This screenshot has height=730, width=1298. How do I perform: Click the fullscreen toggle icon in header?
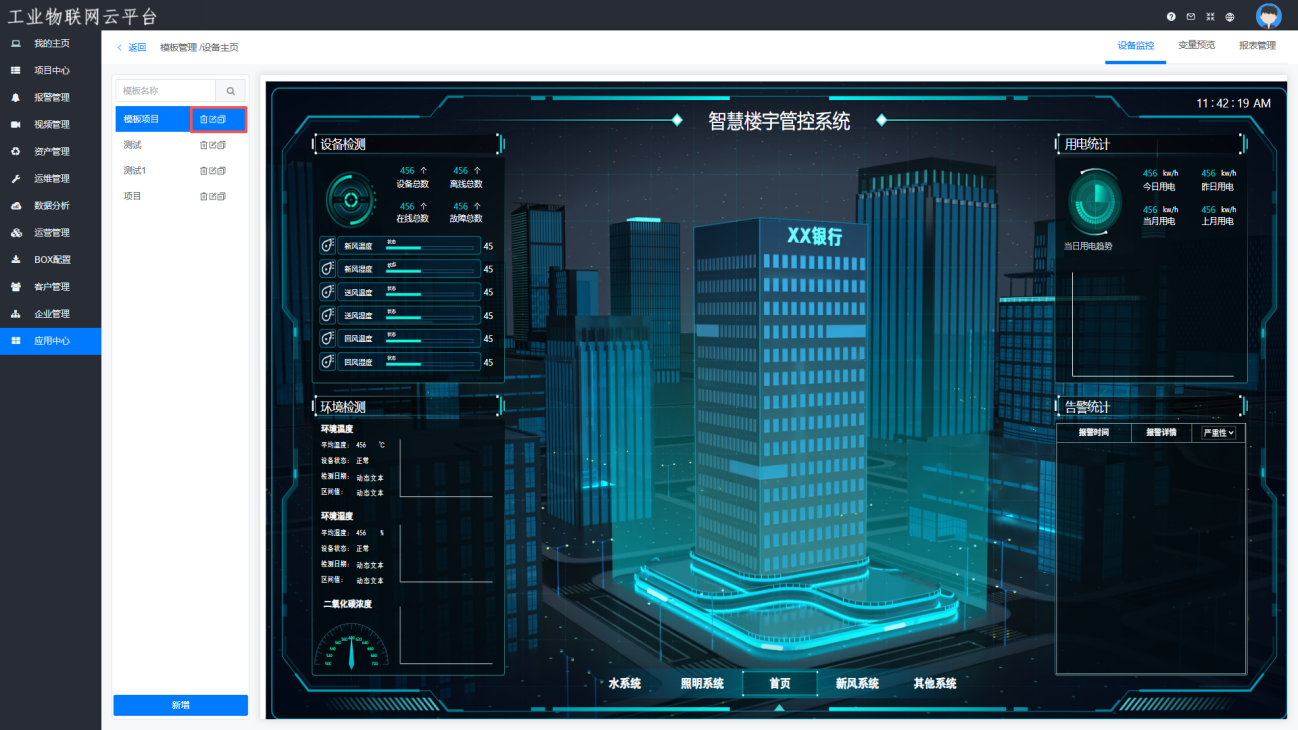coord(1210,17)
